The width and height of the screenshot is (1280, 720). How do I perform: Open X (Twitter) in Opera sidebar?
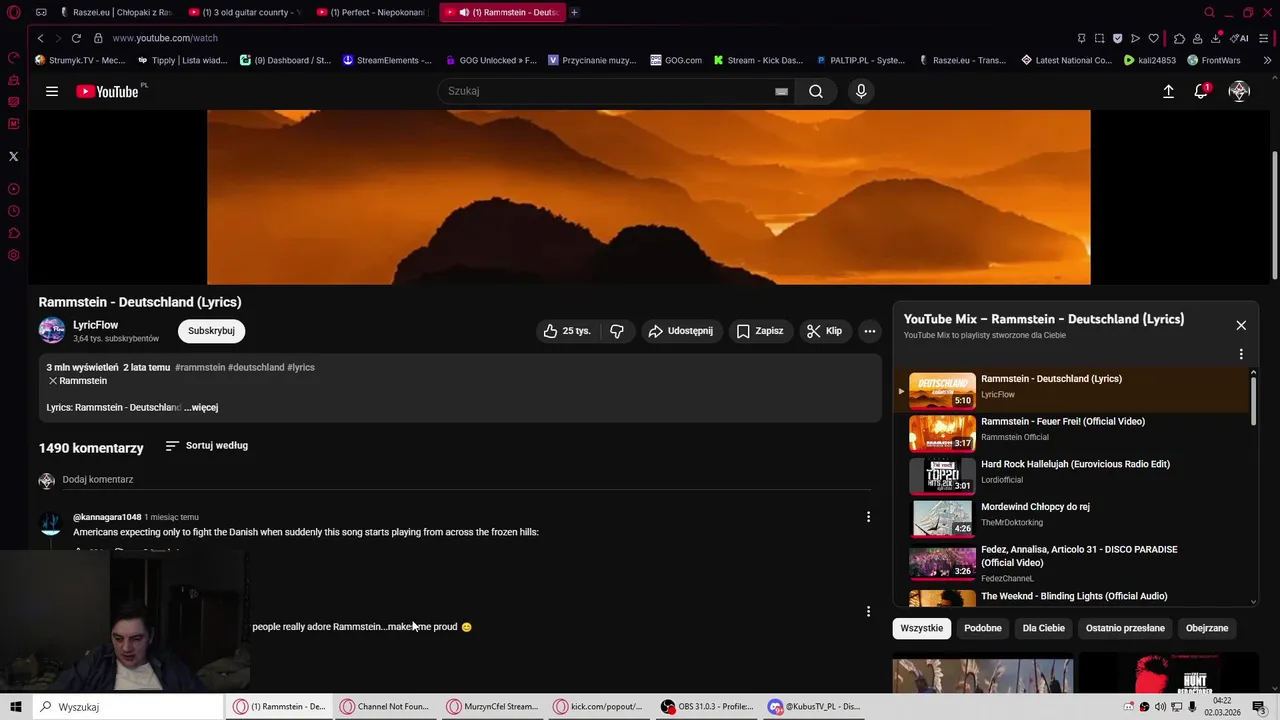[x=13, y=156]
